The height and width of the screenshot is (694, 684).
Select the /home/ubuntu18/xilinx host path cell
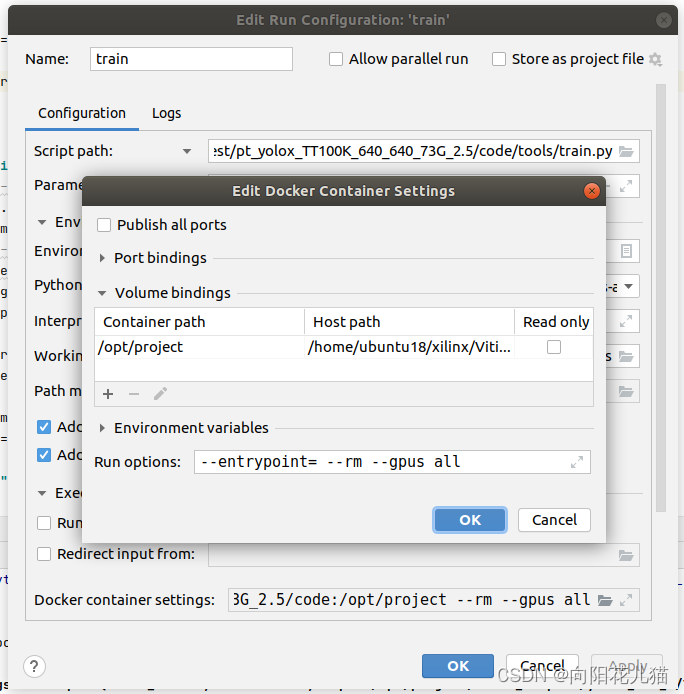[410, 347]
